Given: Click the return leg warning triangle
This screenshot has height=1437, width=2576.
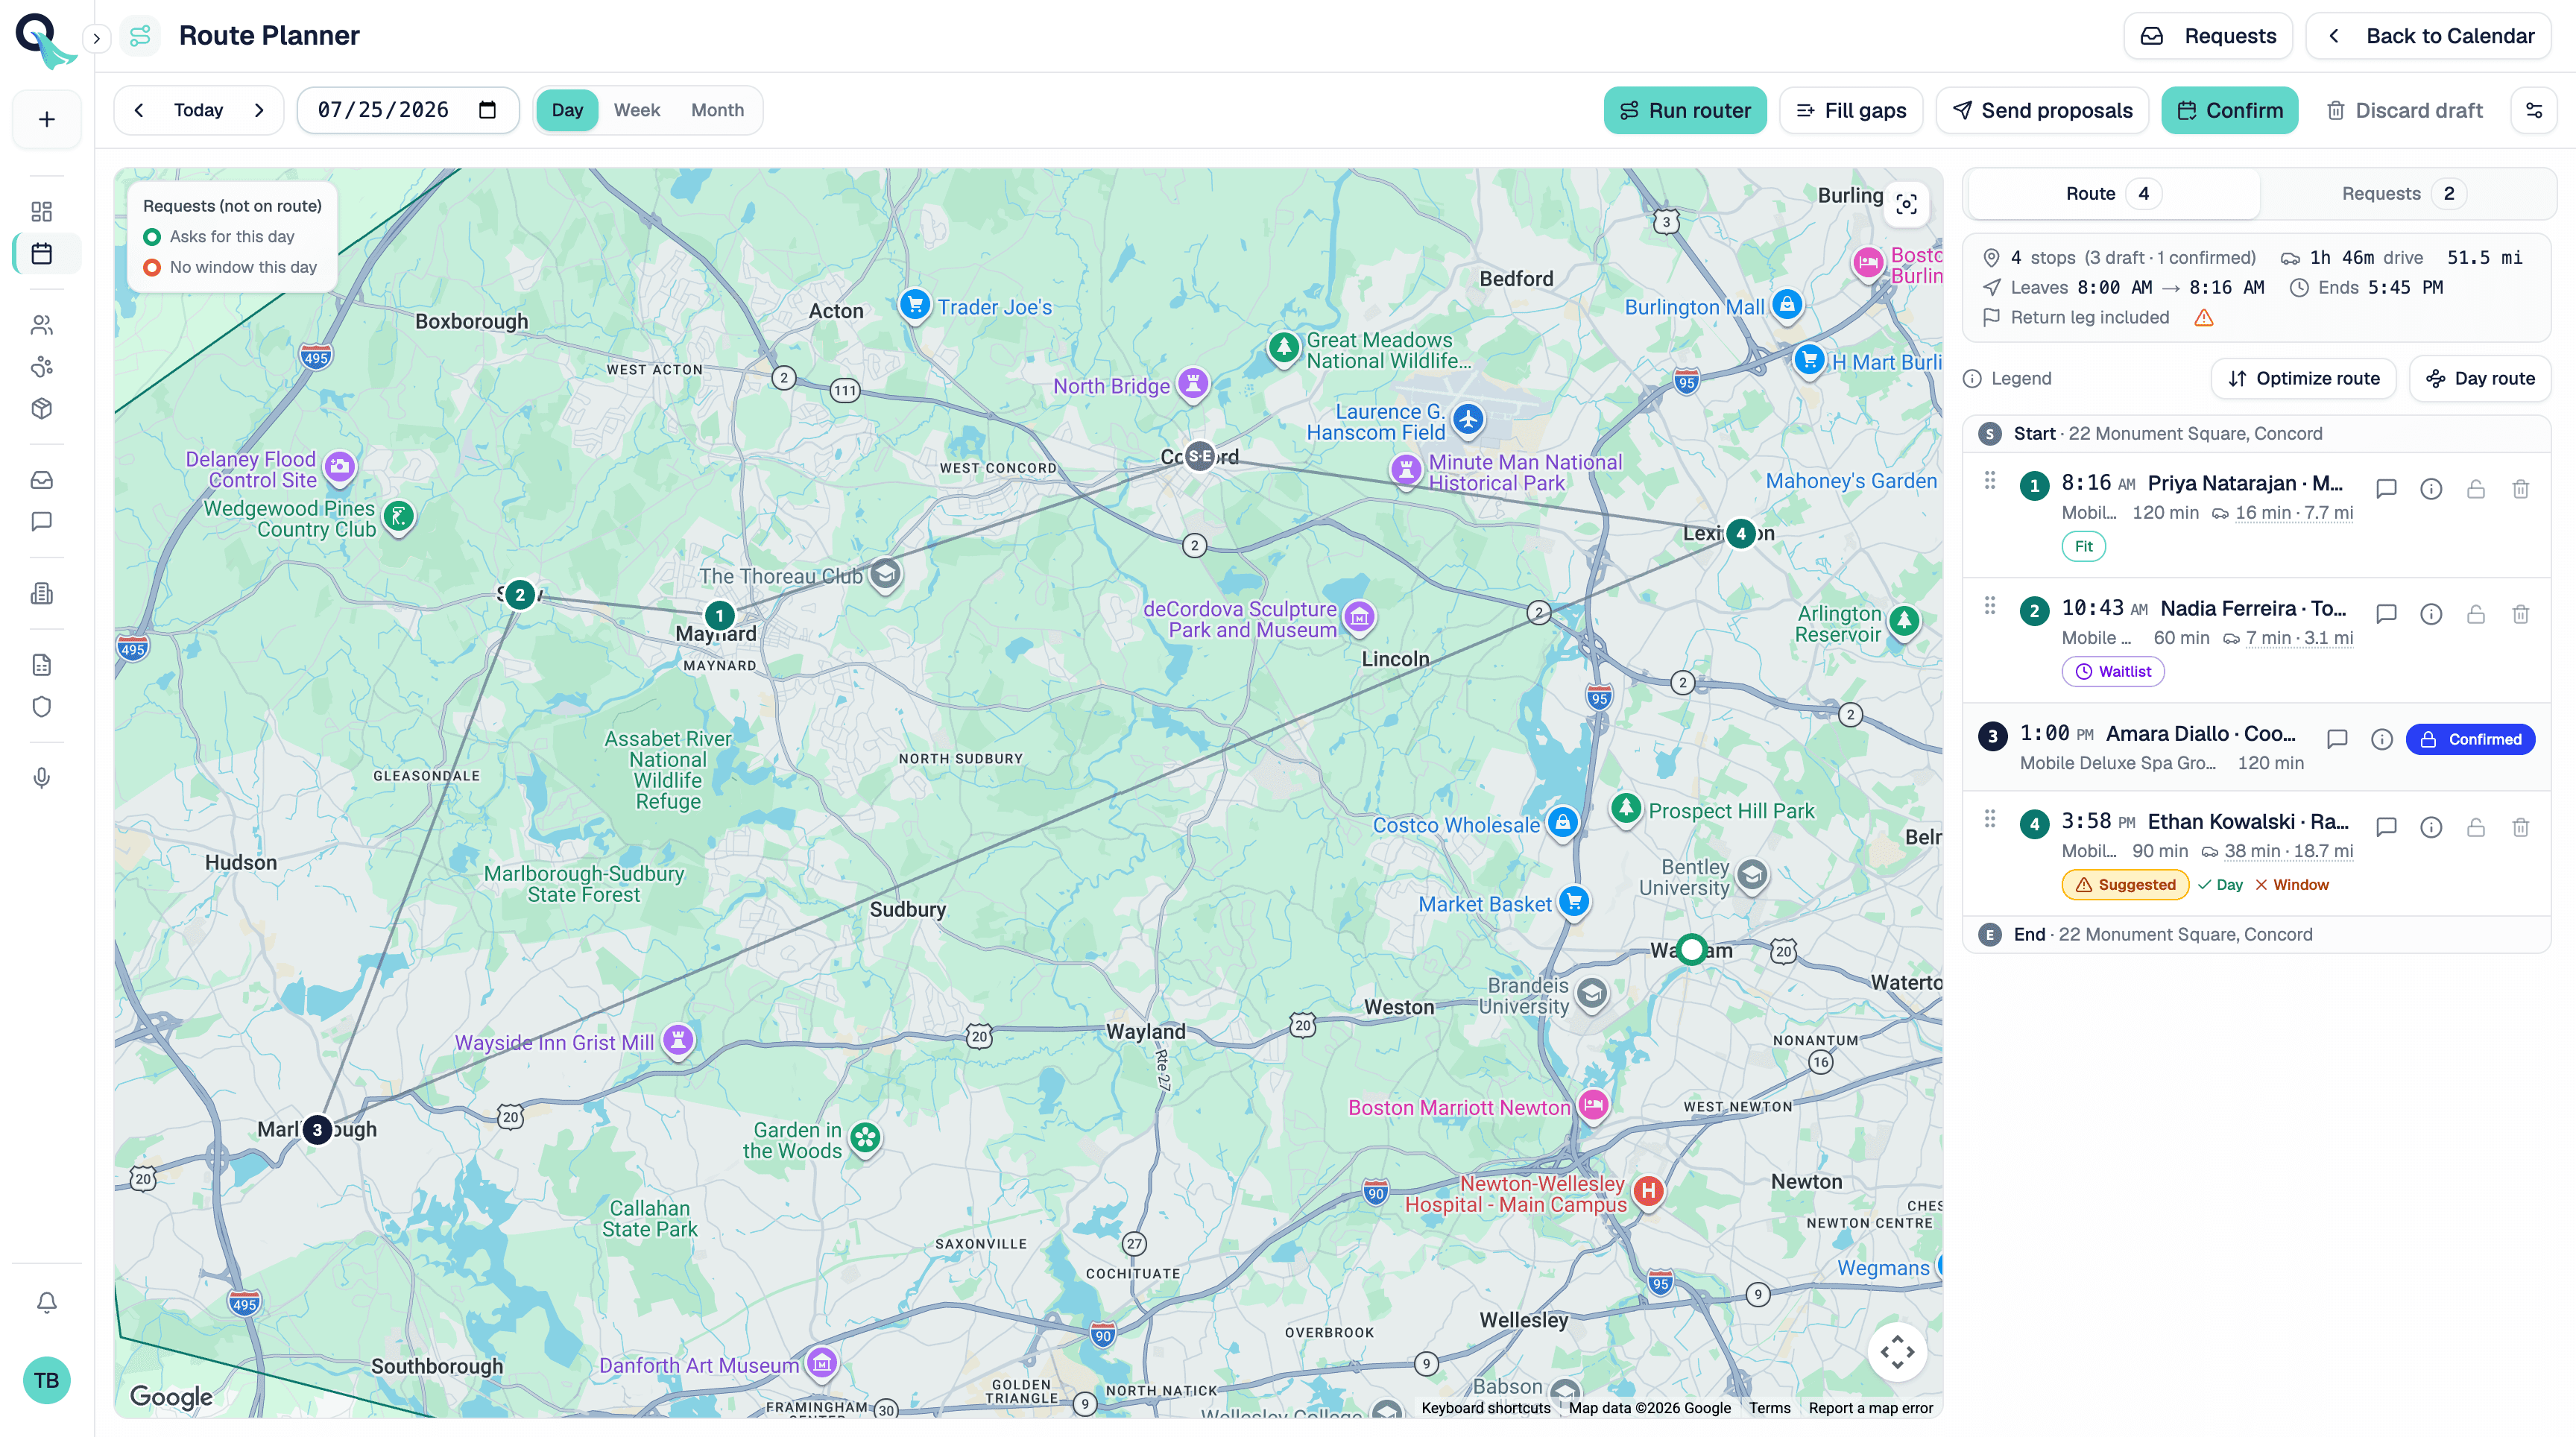Looking at the screenshot, I should pos(2204,318).
